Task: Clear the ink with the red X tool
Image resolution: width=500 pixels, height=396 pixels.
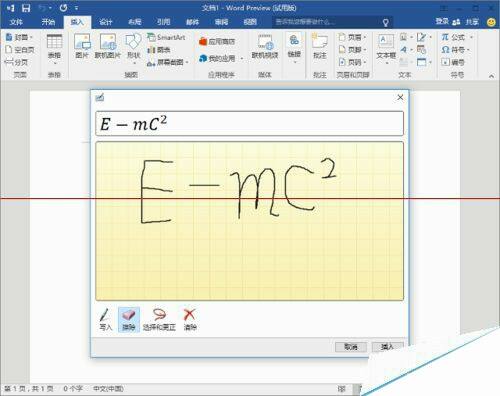Action: [190, 319]
